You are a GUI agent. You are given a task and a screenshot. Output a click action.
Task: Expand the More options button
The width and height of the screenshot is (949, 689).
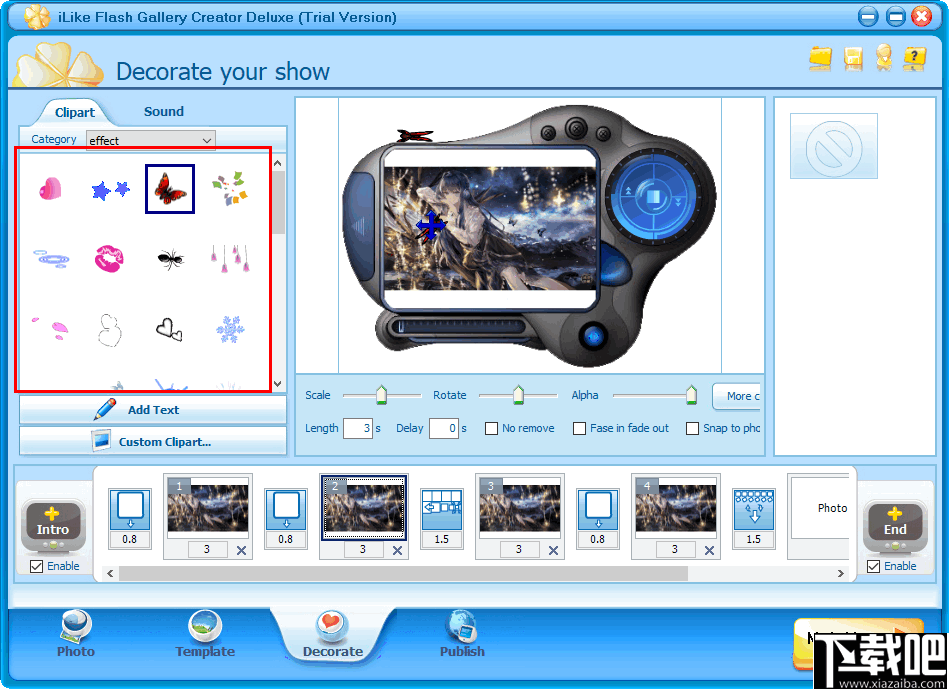(x=740, y=396)
